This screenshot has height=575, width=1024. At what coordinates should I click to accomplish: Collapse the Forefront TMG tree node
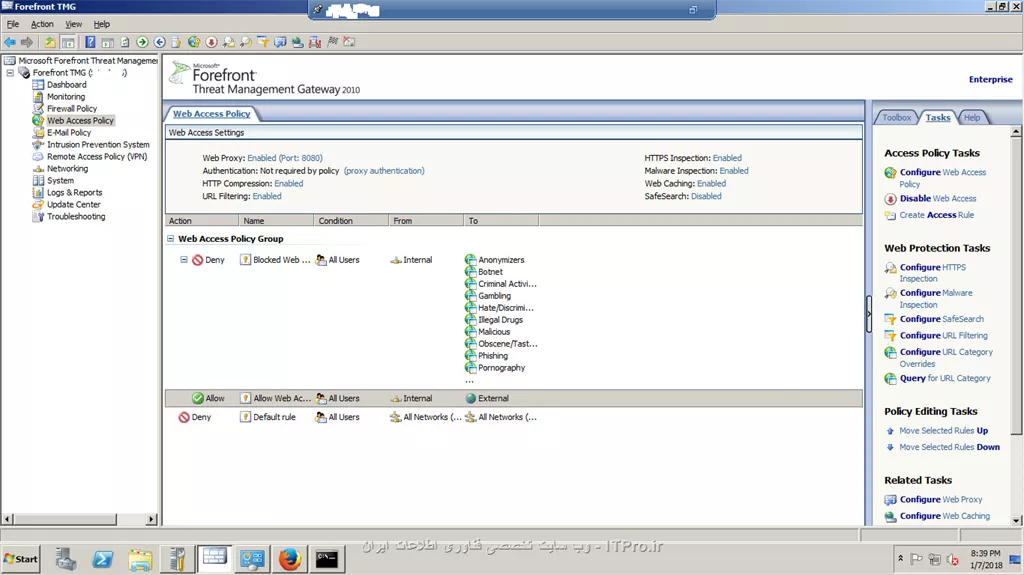click(10, 73)
